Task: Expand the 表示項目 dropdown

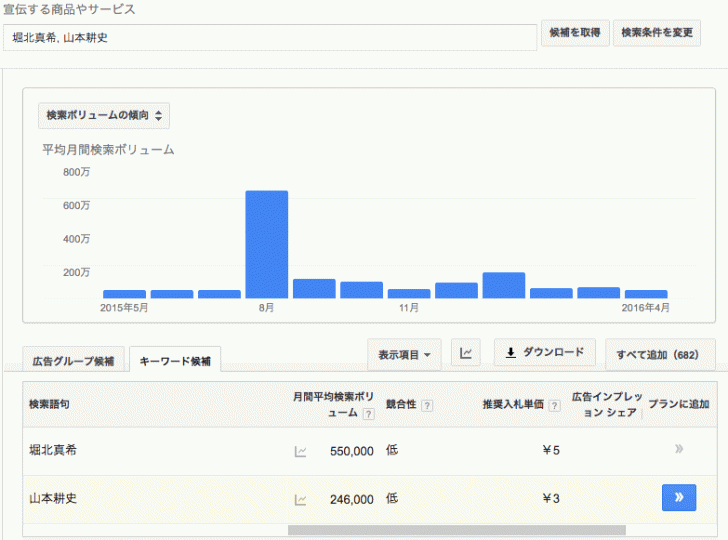Action: [404, 354]
